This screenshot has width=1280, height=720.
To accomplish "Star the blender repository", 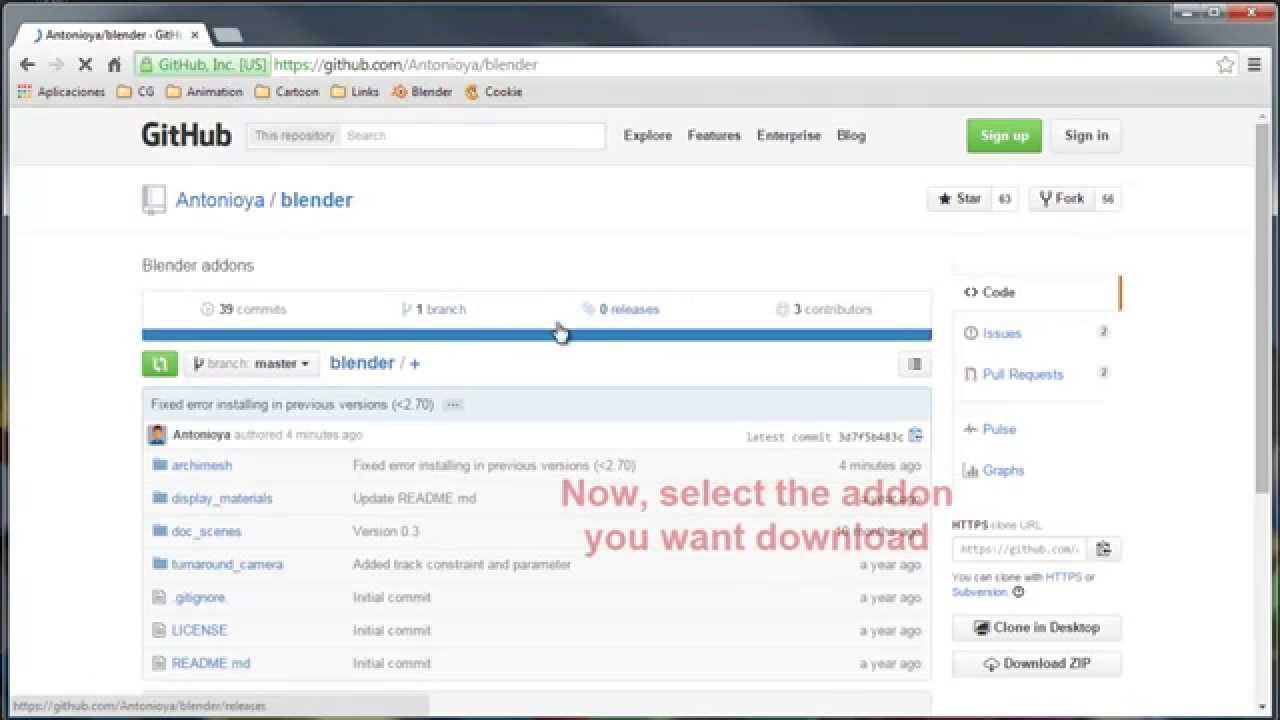I will [960, 199].
